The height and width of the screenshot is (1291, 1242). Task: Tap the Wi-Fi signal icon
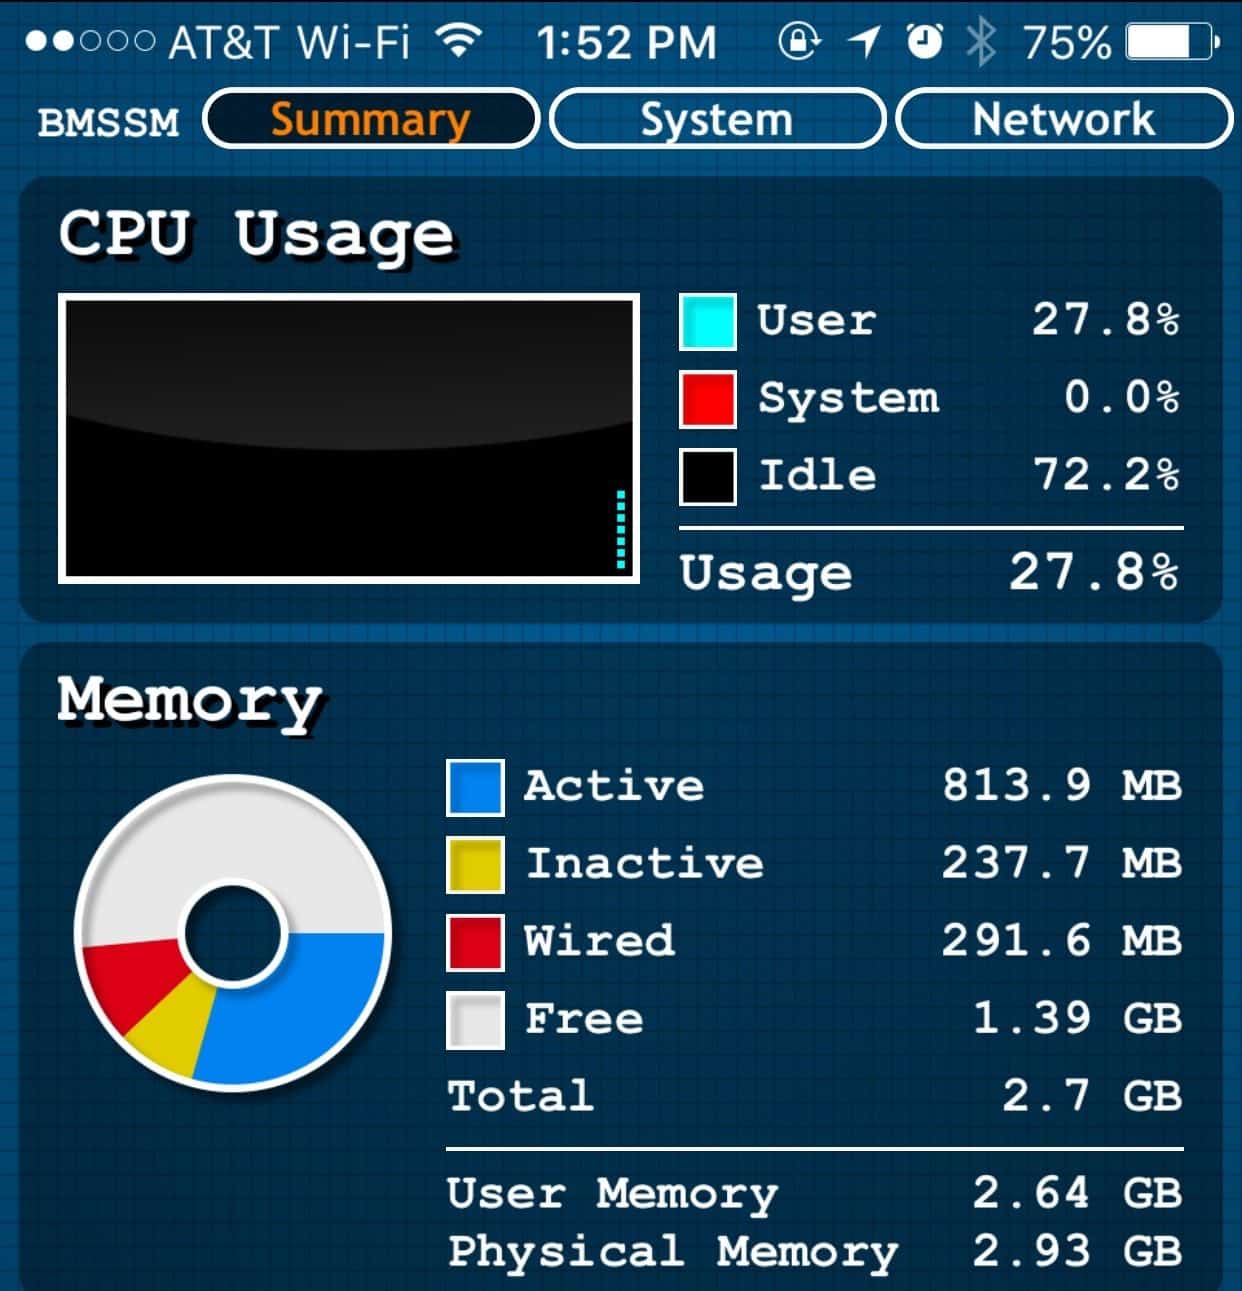pyautogui.click(x=459, y=41)
